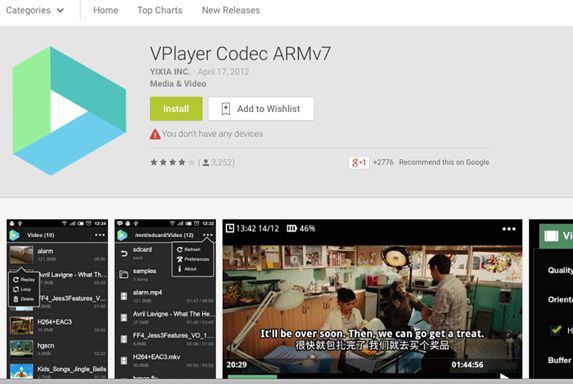Click the clock icon beside 13:42 14/12
Viewport: 573px width, 384px height.
229,228
